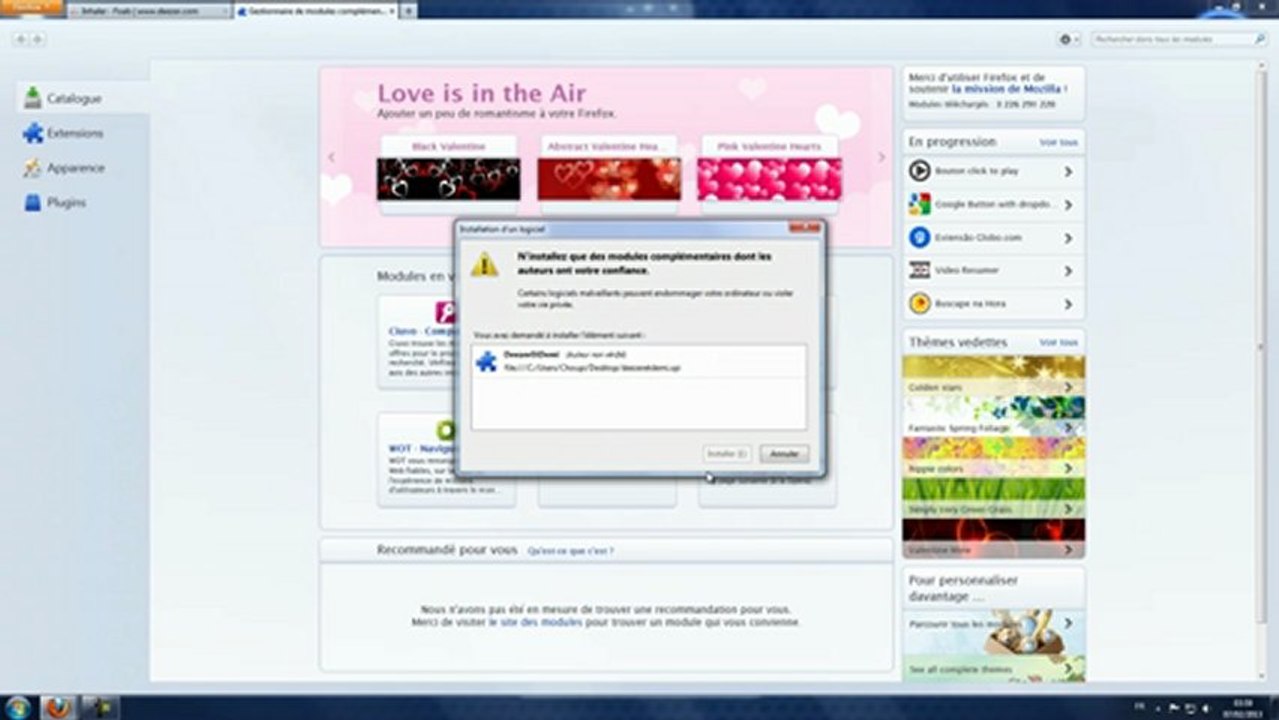1279x720 pixels.
Task: Go forward with the forward arrow
Action: (37, 39)
